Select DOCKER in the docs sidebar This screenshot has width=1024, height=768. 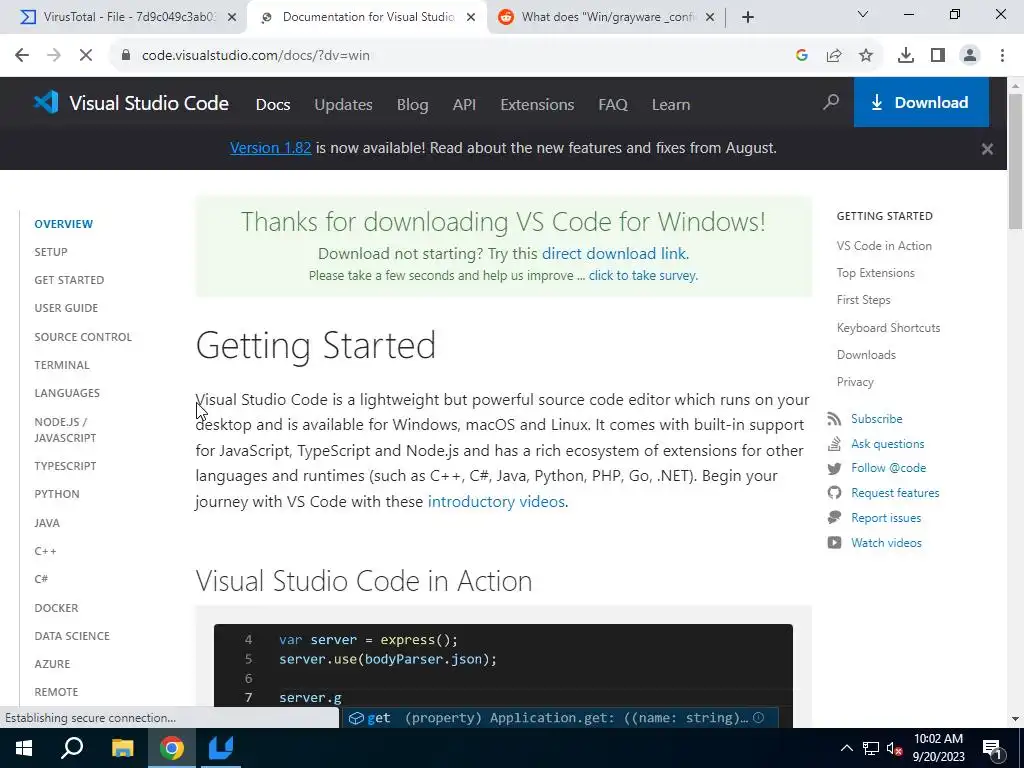[x=56, y=608]
